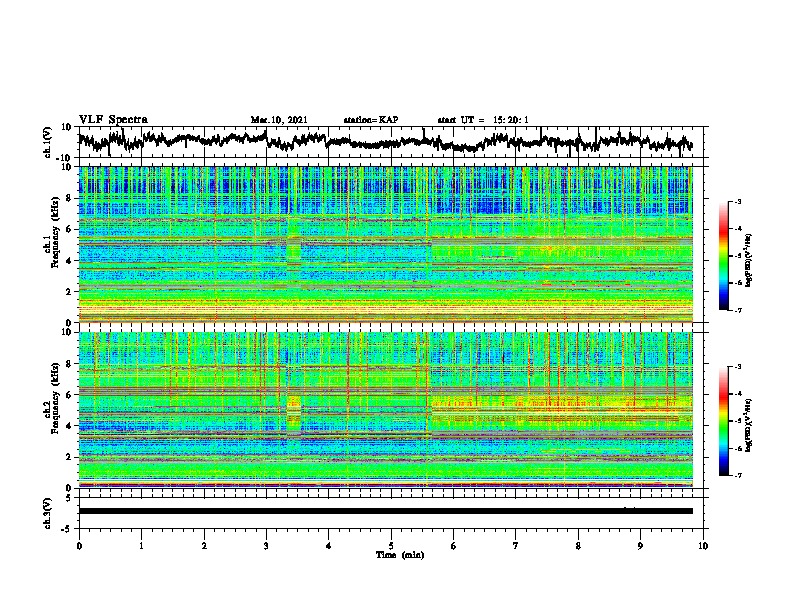Select the "start UT = 15:20:1" text
792x612 pixels.
483,120
